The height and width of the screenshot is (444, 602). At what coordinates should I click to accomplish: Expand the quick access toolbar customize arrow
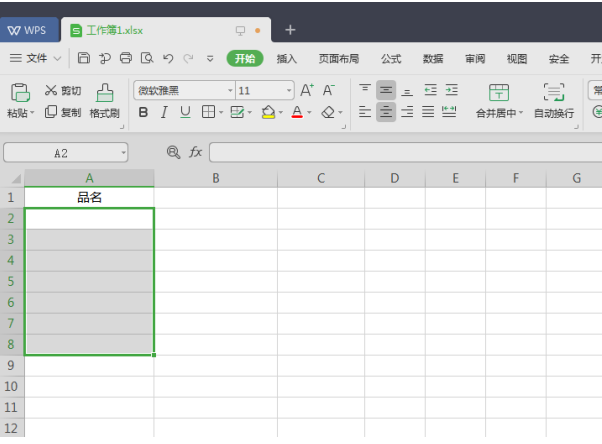(x=210, y=59)
